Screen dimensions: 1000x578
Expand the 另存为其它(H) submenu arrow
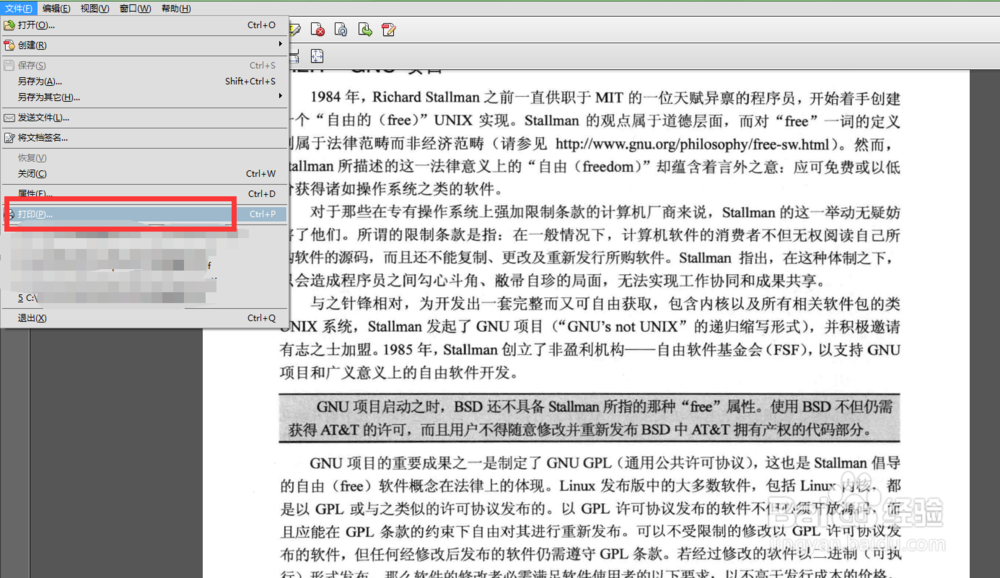point(280,96)
